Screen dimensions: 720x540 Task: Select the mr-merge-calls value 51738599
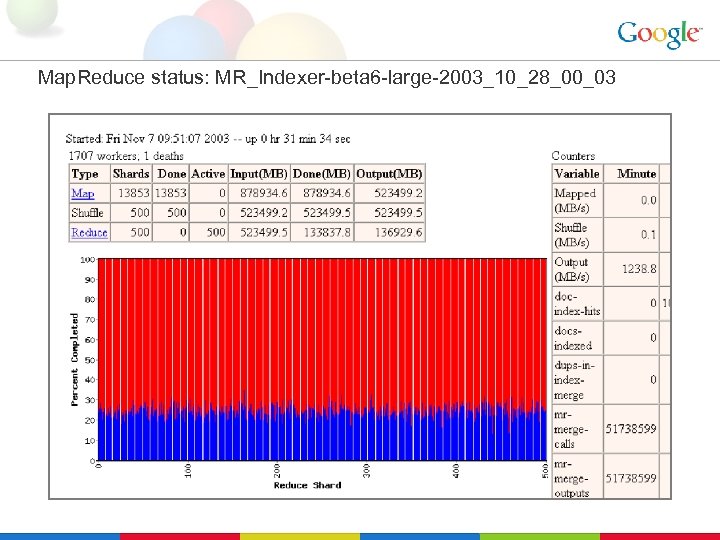[631, 429]
